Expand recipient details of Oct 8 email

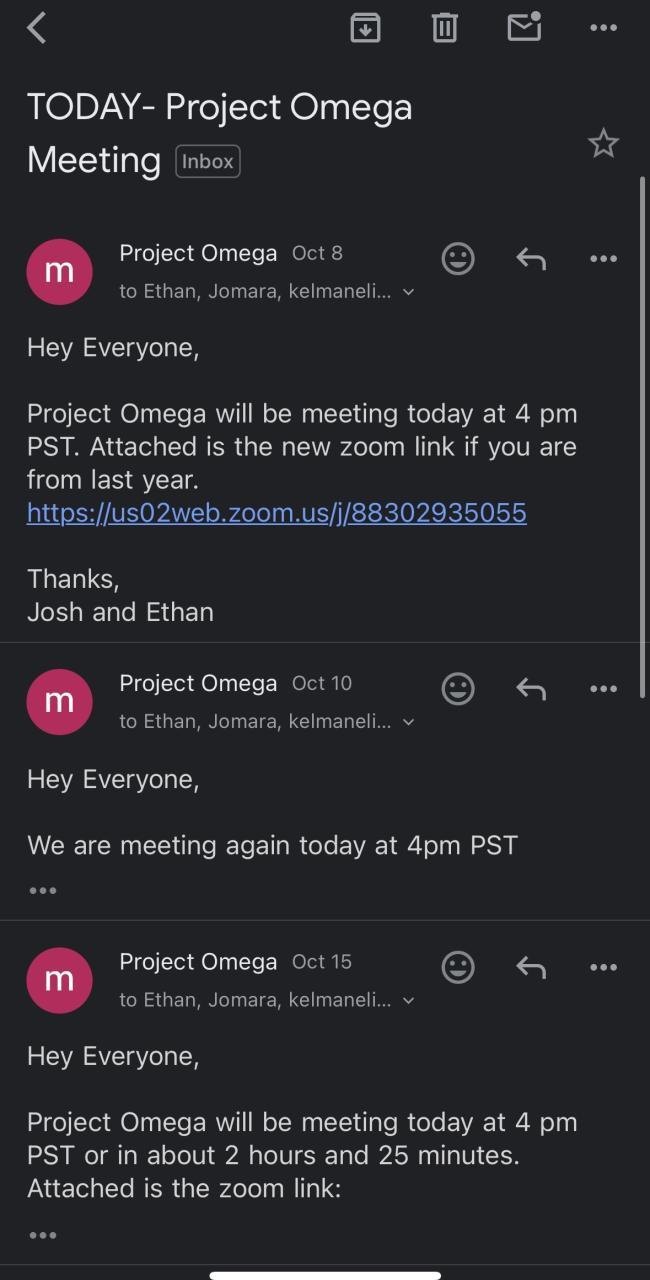408,292
